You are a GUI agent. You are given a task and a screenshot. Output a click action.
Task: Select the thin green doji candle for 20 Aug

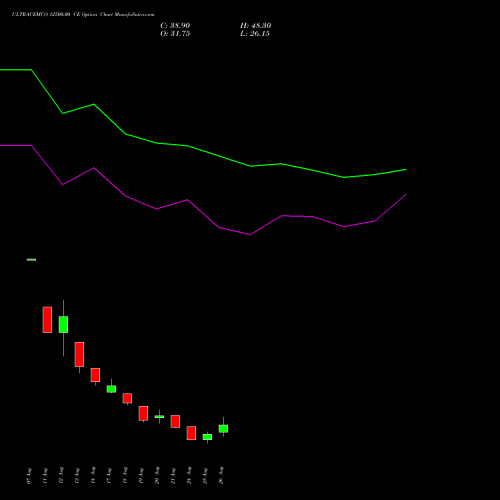tap(159, 417)
